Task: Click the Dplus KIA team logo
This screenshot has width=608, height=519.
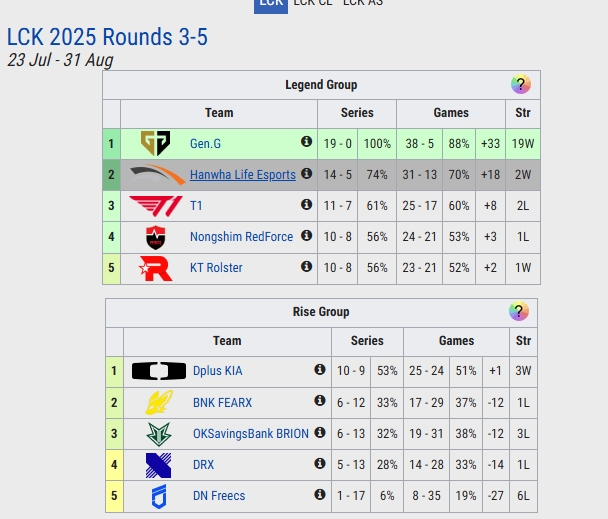Action: tap(159, 371)
